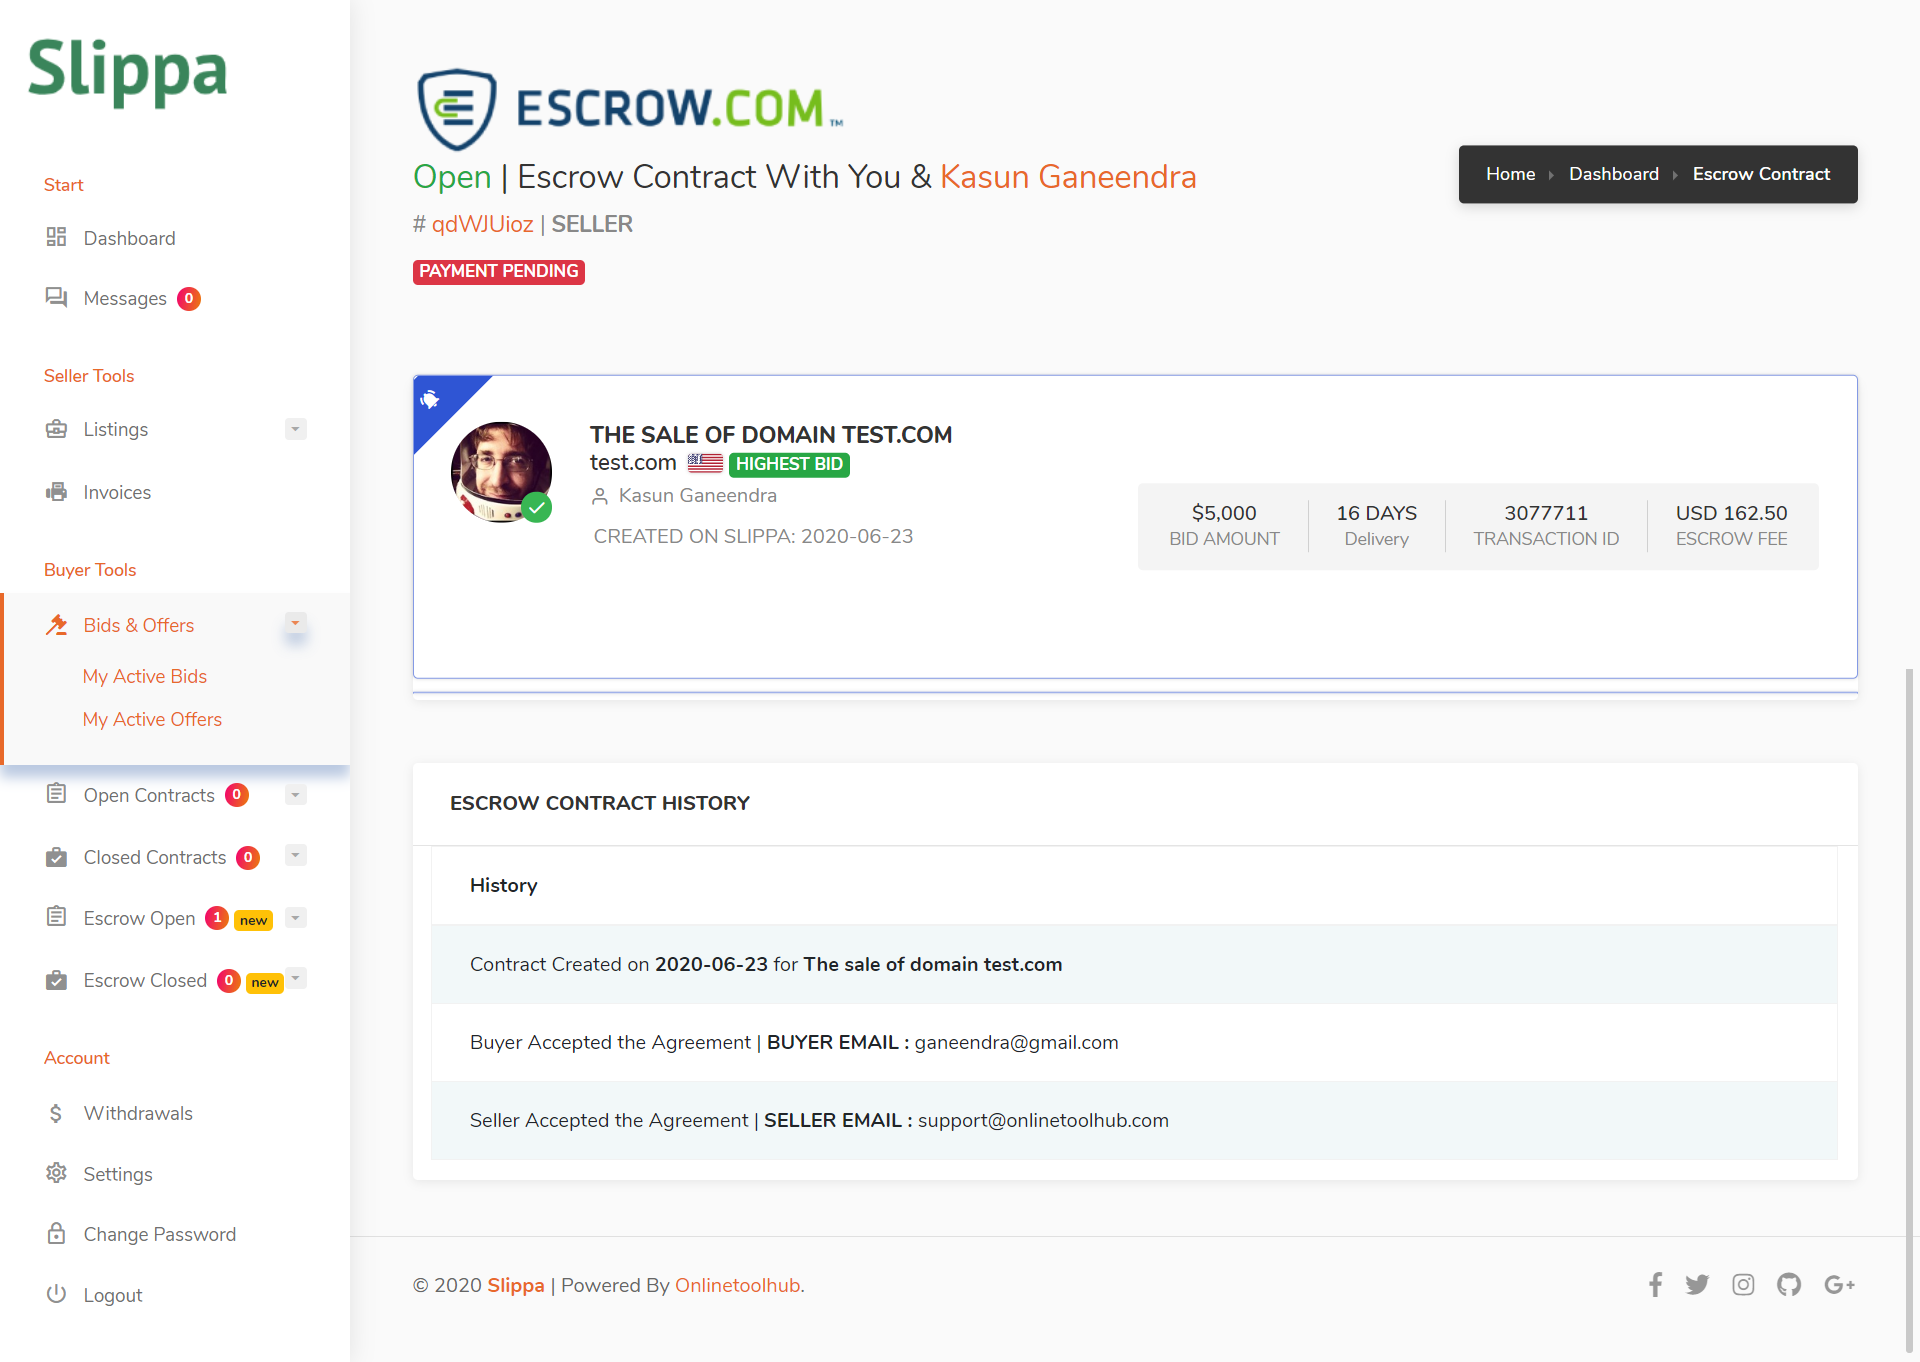Expand the Open Contracts dropdown arrow
Viewport: 1920px width, 1362px height.
(295, 794)
